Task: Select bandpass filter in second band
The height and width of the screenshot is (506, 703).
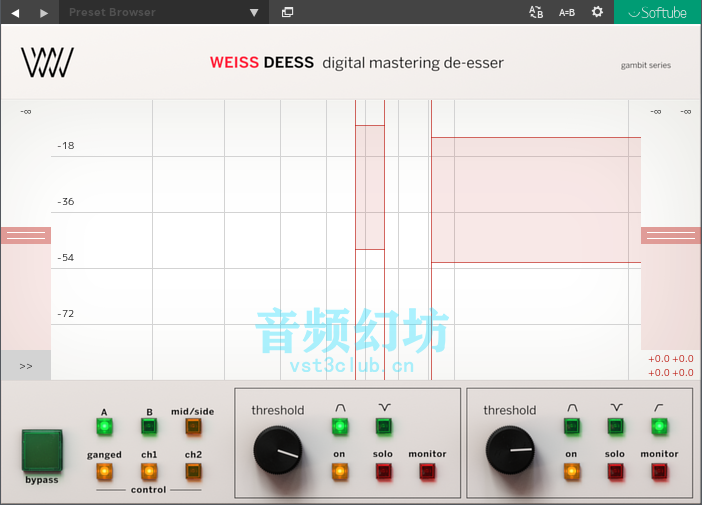Action: pyautogui.click(x=572, y=426)
